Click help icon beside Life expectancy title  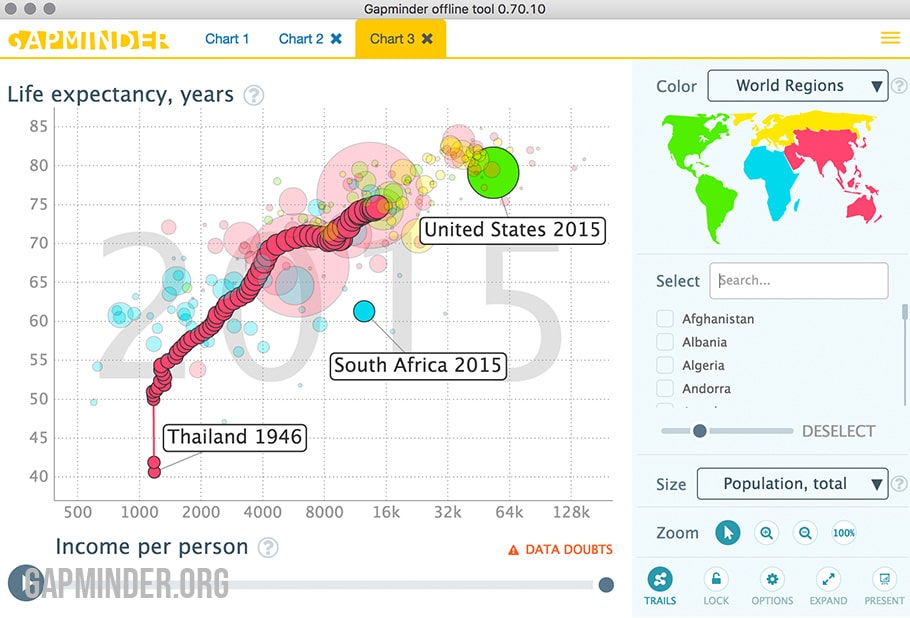[x=254, y=95]
